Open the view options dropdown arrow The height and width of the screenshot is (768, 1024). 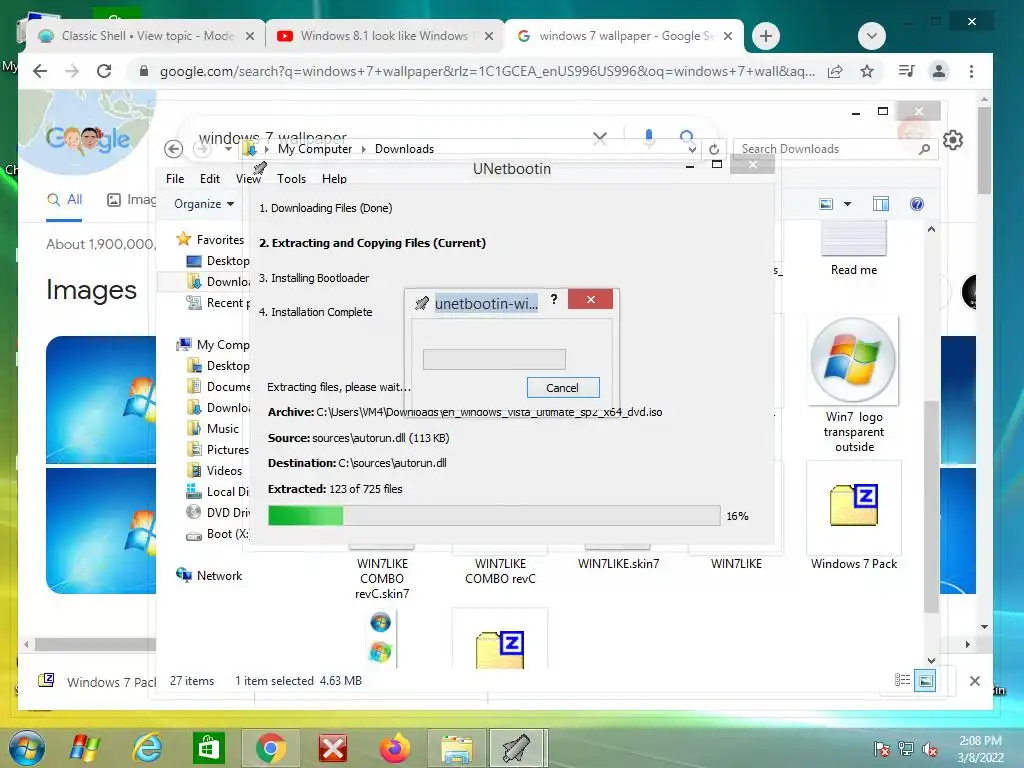point(847,204)
